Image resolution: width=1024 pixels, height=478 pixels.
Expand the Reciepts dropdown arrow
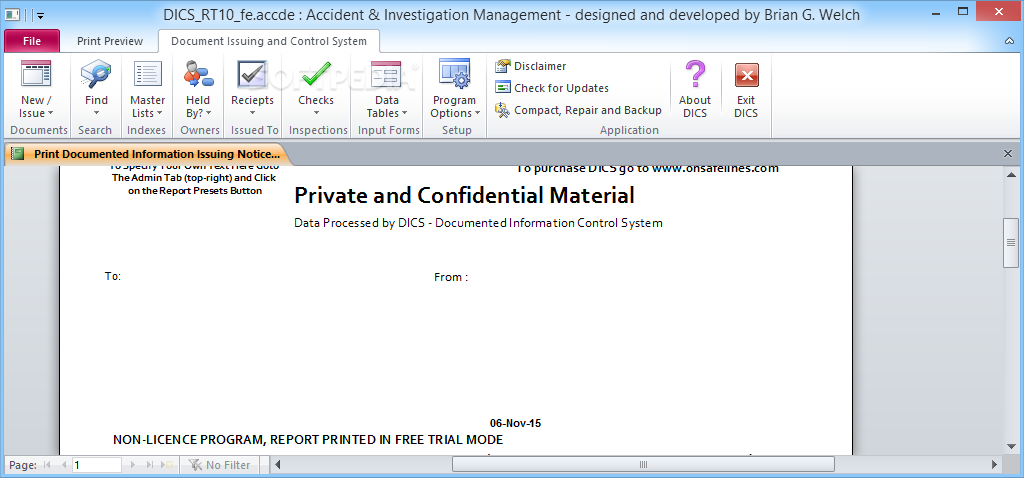coord(252,114)
